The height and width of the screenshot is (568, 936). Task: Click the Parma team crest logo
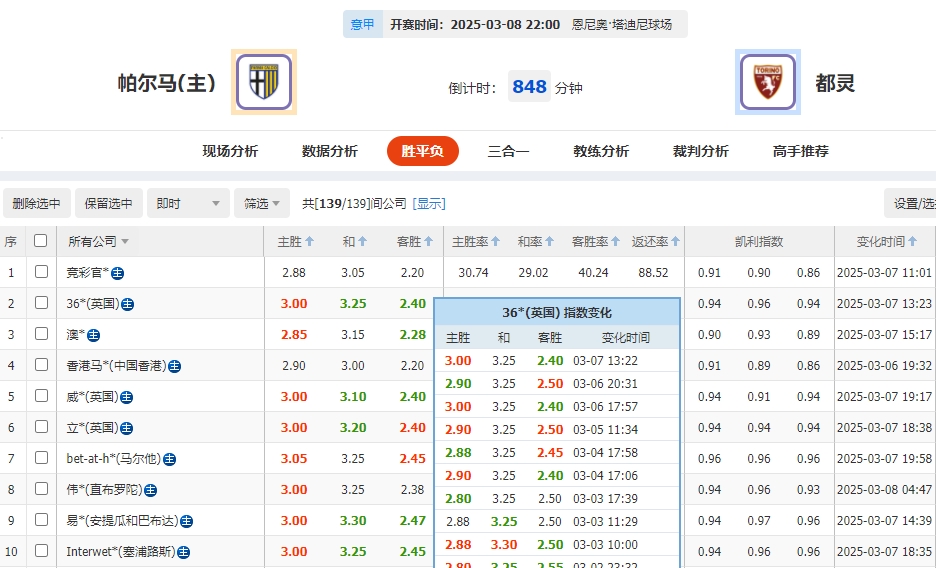pyautogui.click(x=263, y=82)
